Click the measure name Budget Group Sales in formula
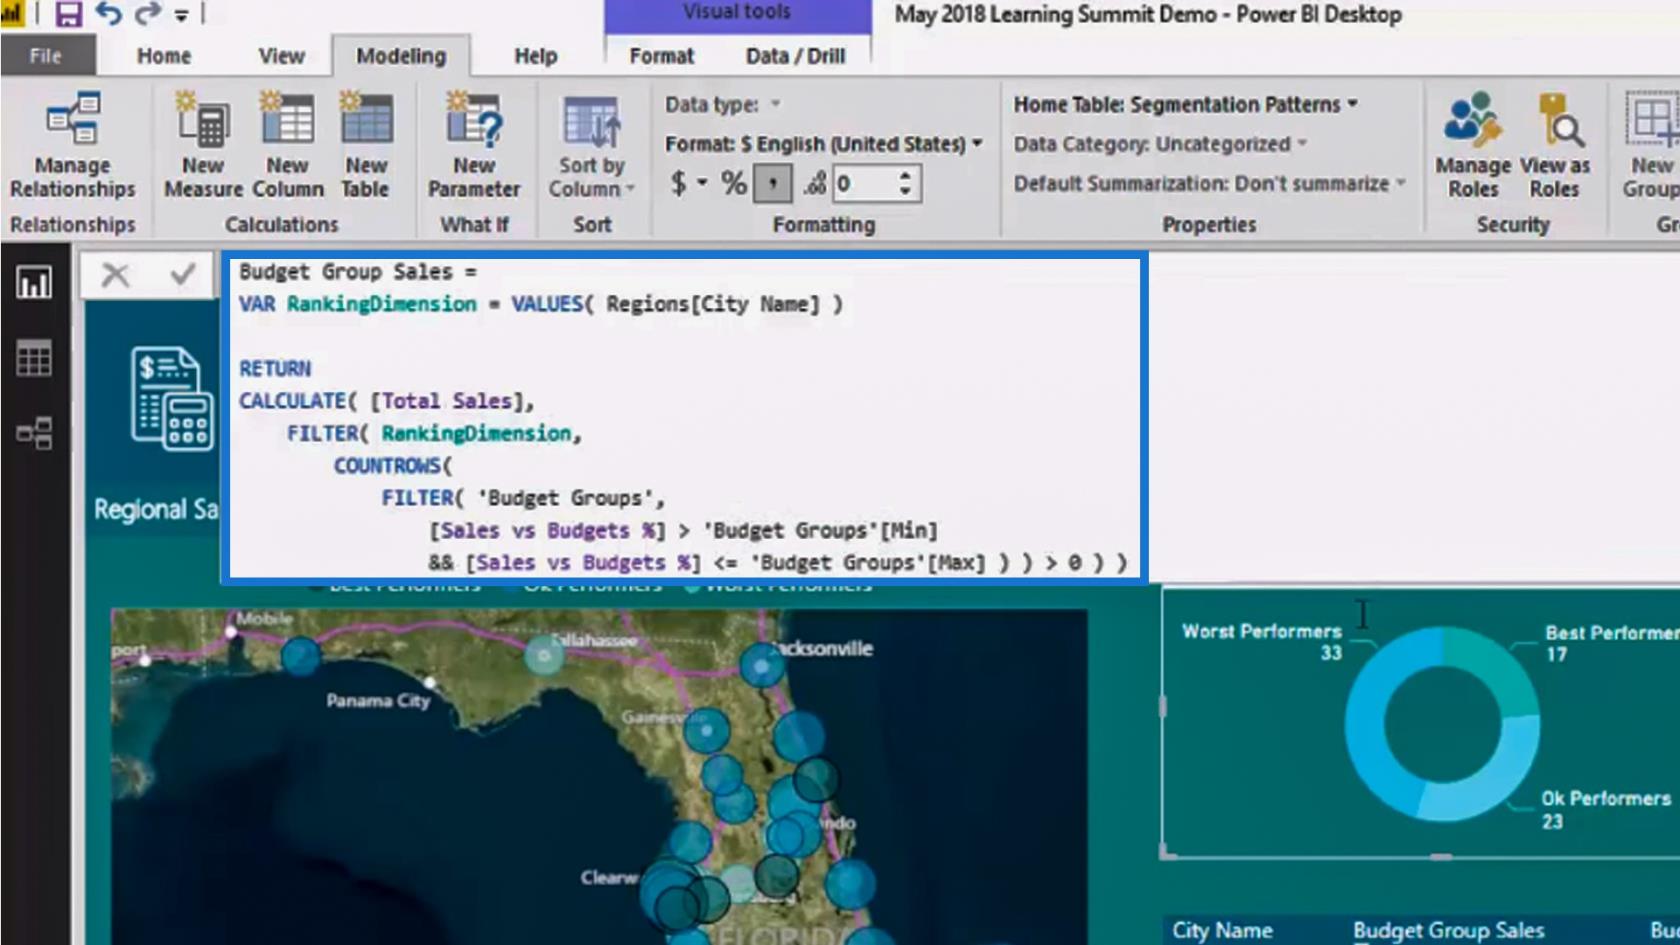 point(345,271)
